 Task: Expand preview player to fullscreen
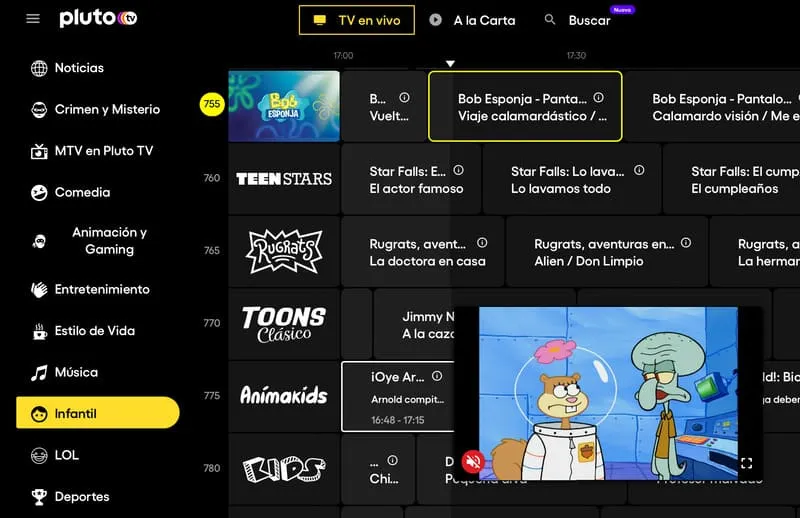[x=746, y=463]
